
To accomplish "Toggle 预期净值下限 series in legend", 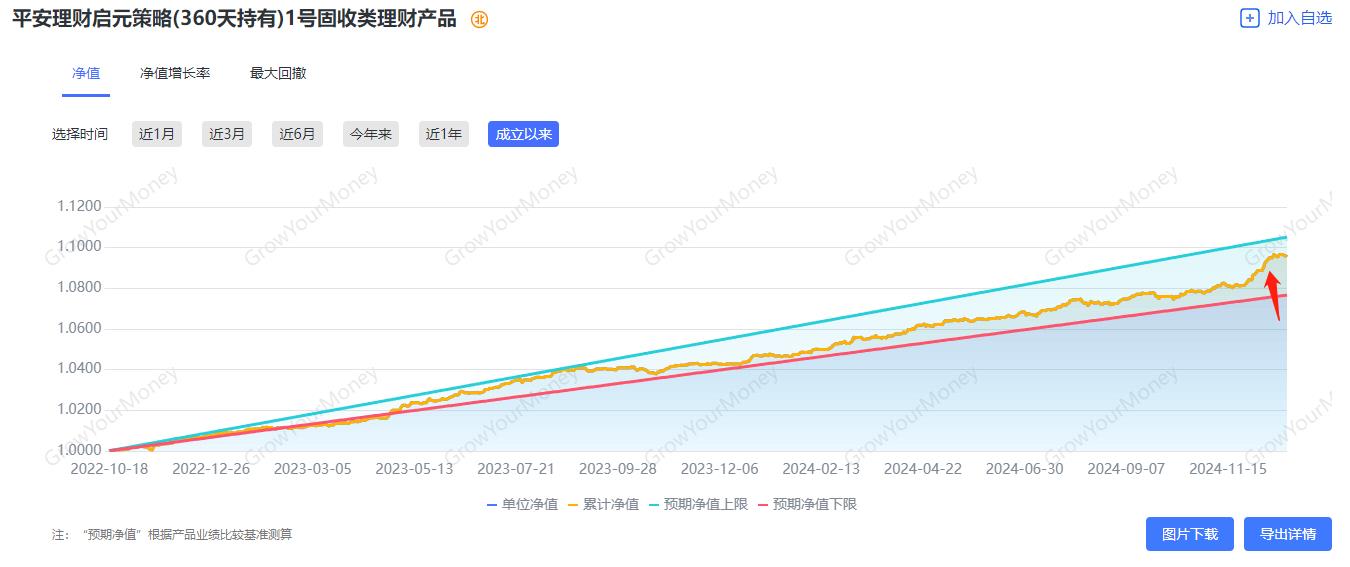I will point(807,504).
